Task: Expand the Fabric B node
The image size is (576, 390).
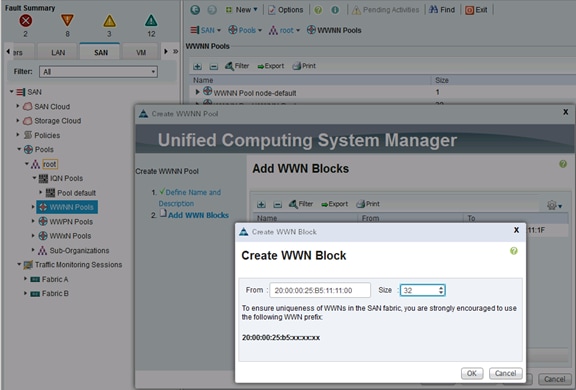Action: (25, 293)
